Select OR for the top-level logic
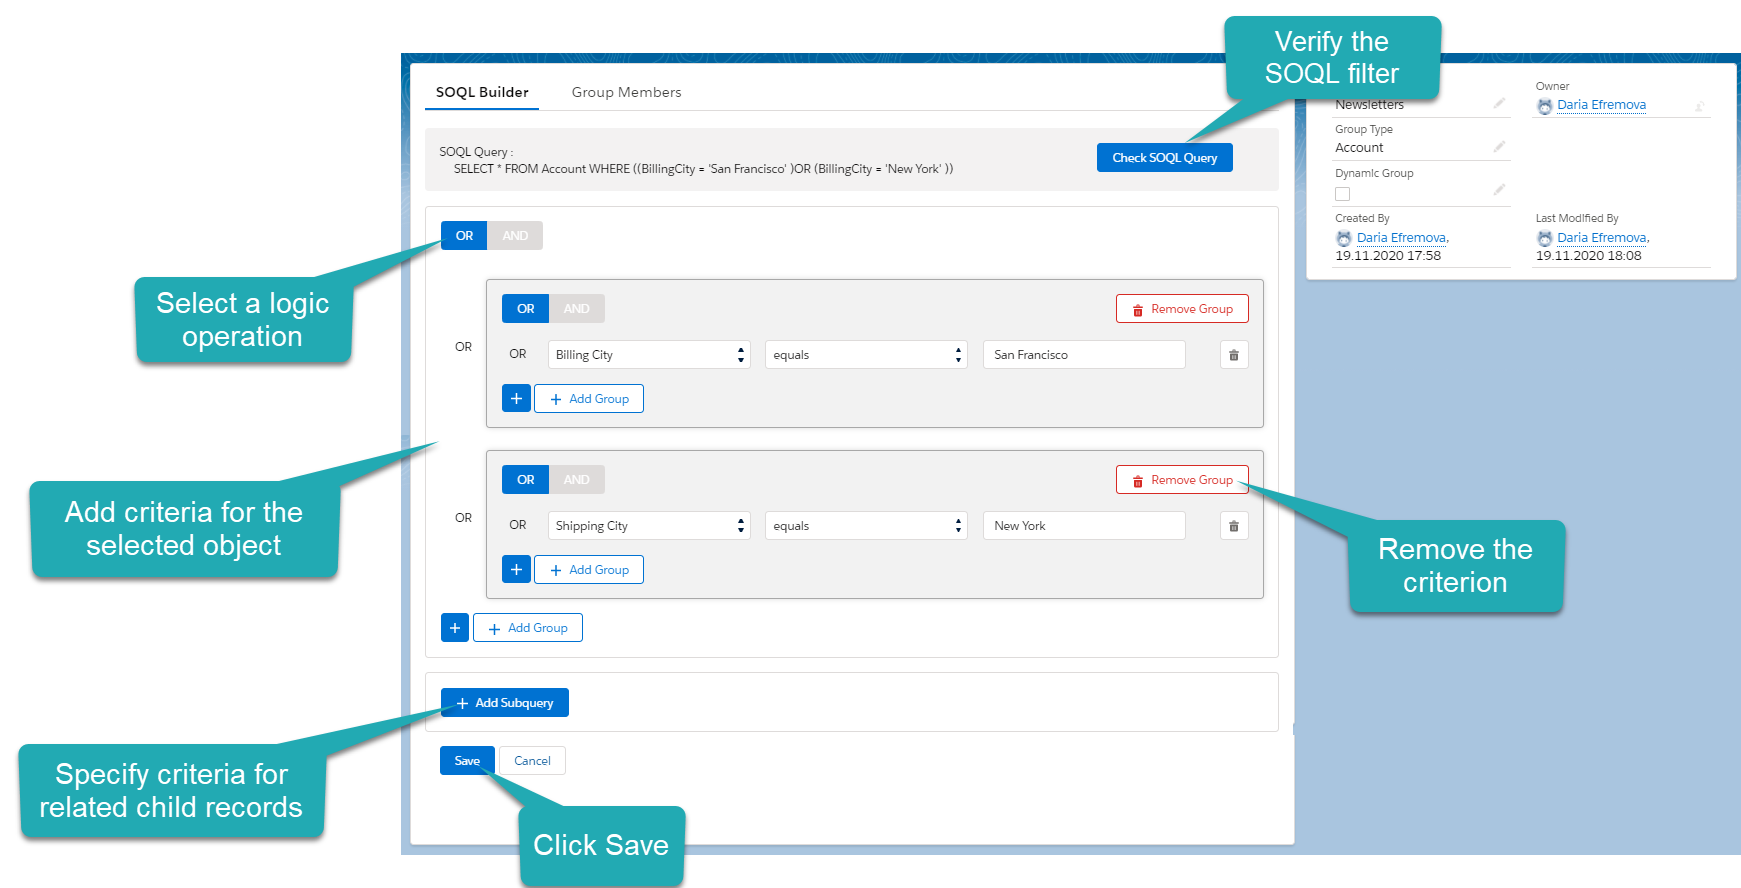The height and width of the screenshot is (888, 1741). tap(464, 235)
